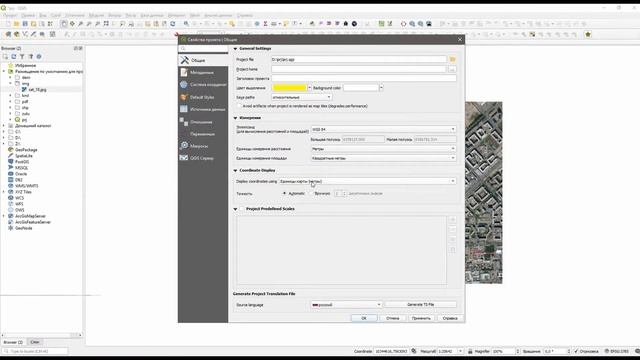Screen dimensions: 640x360
Task: Select the manual (Вручную) precision radio button
Action: [311, 193]
